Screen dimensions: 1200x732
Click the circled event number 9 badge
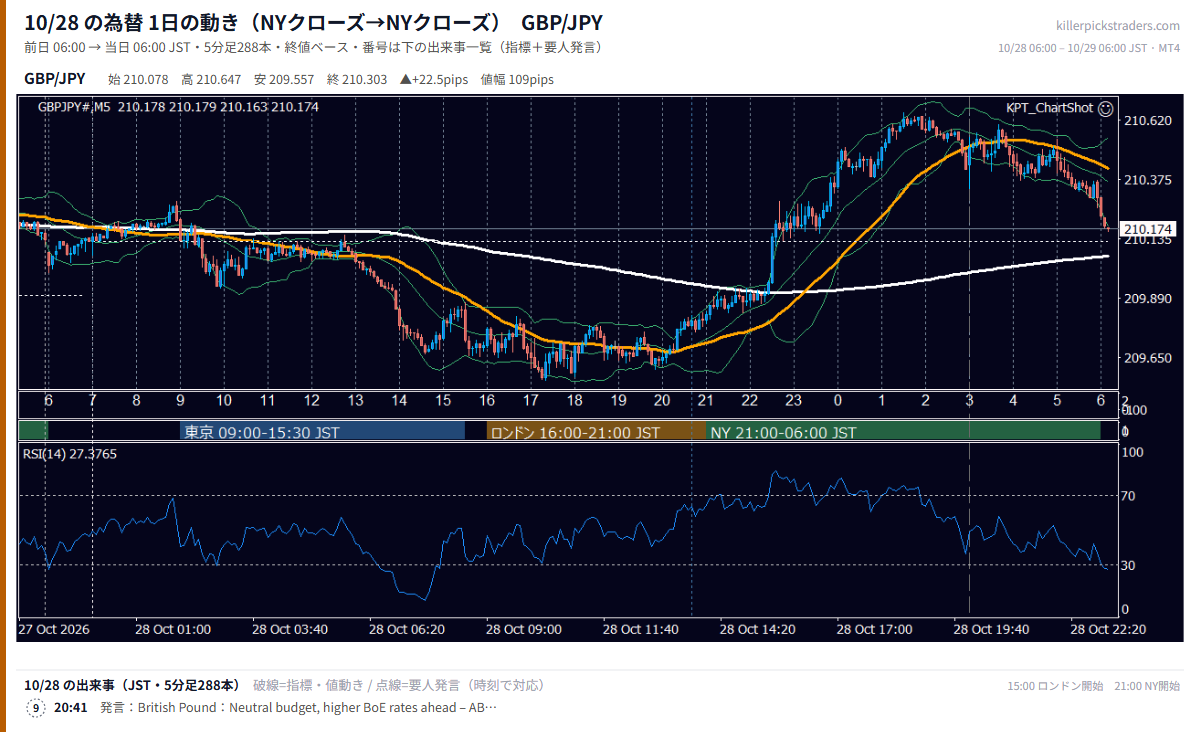point(36,708)
